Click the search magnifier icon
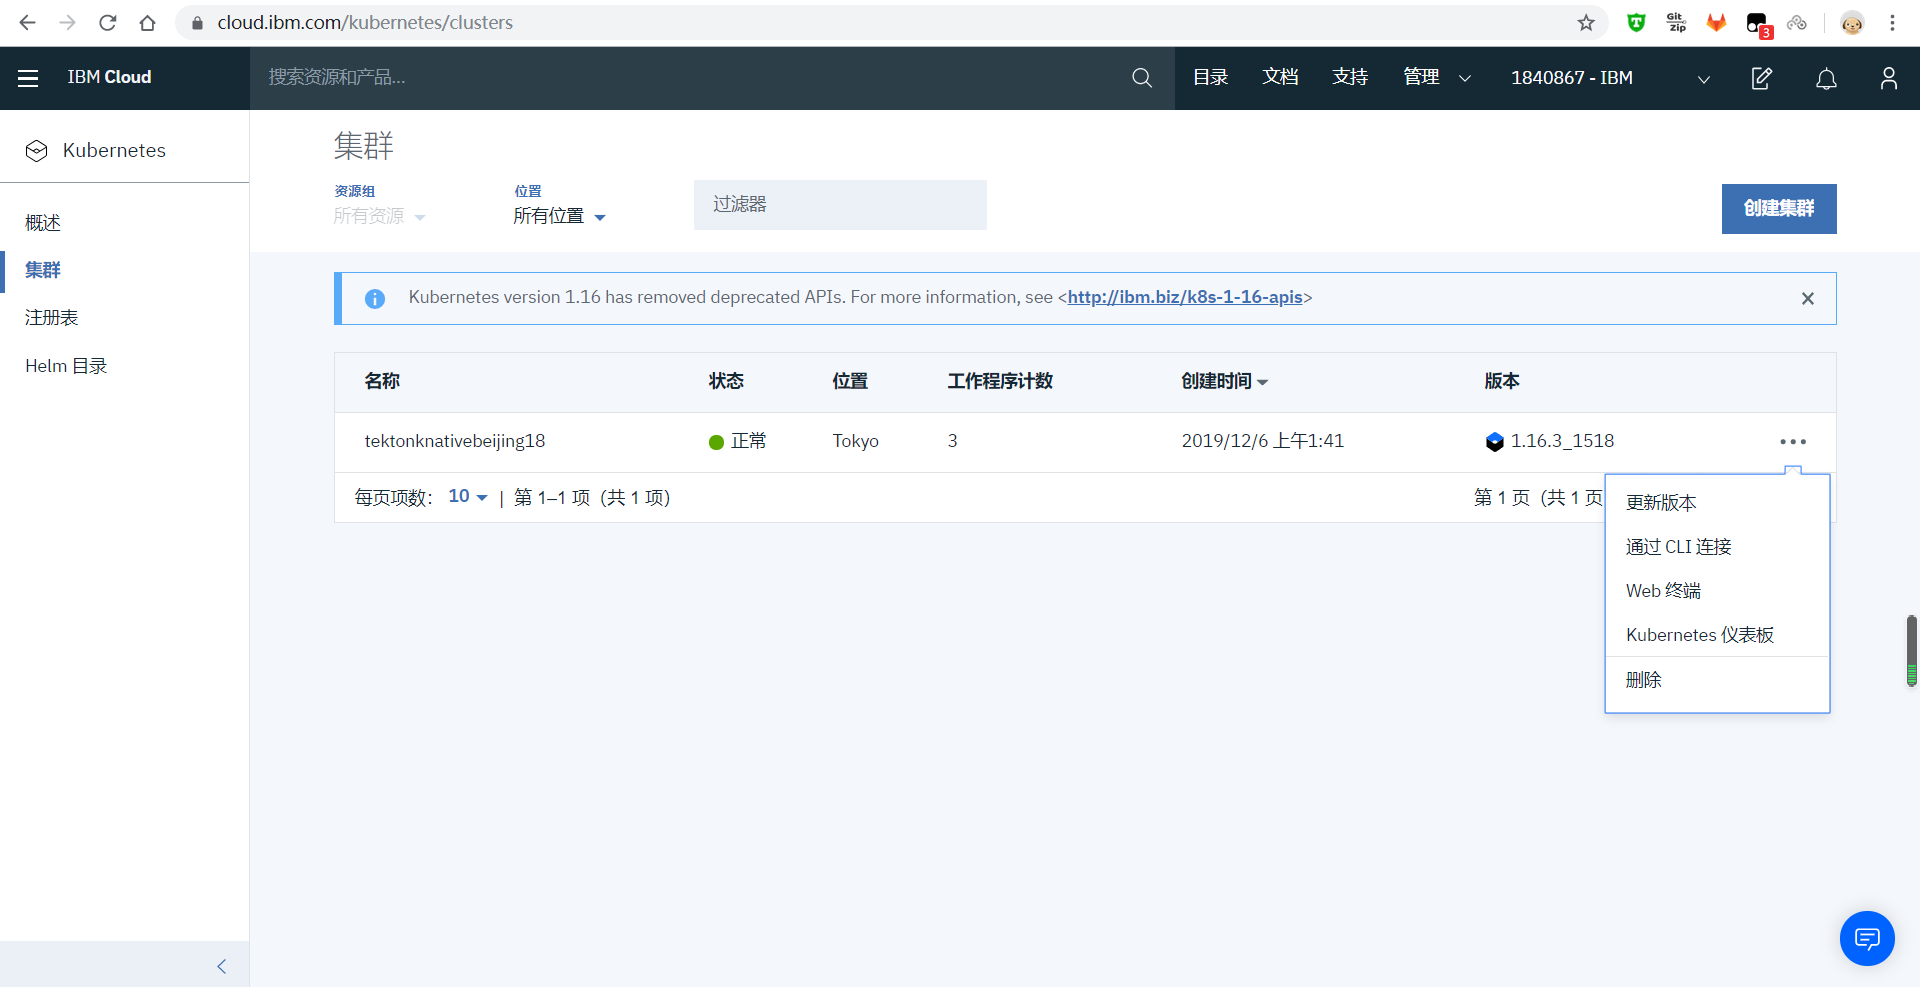Image resolution: width=1920 pixels, height=987 pixels. 1142,78
